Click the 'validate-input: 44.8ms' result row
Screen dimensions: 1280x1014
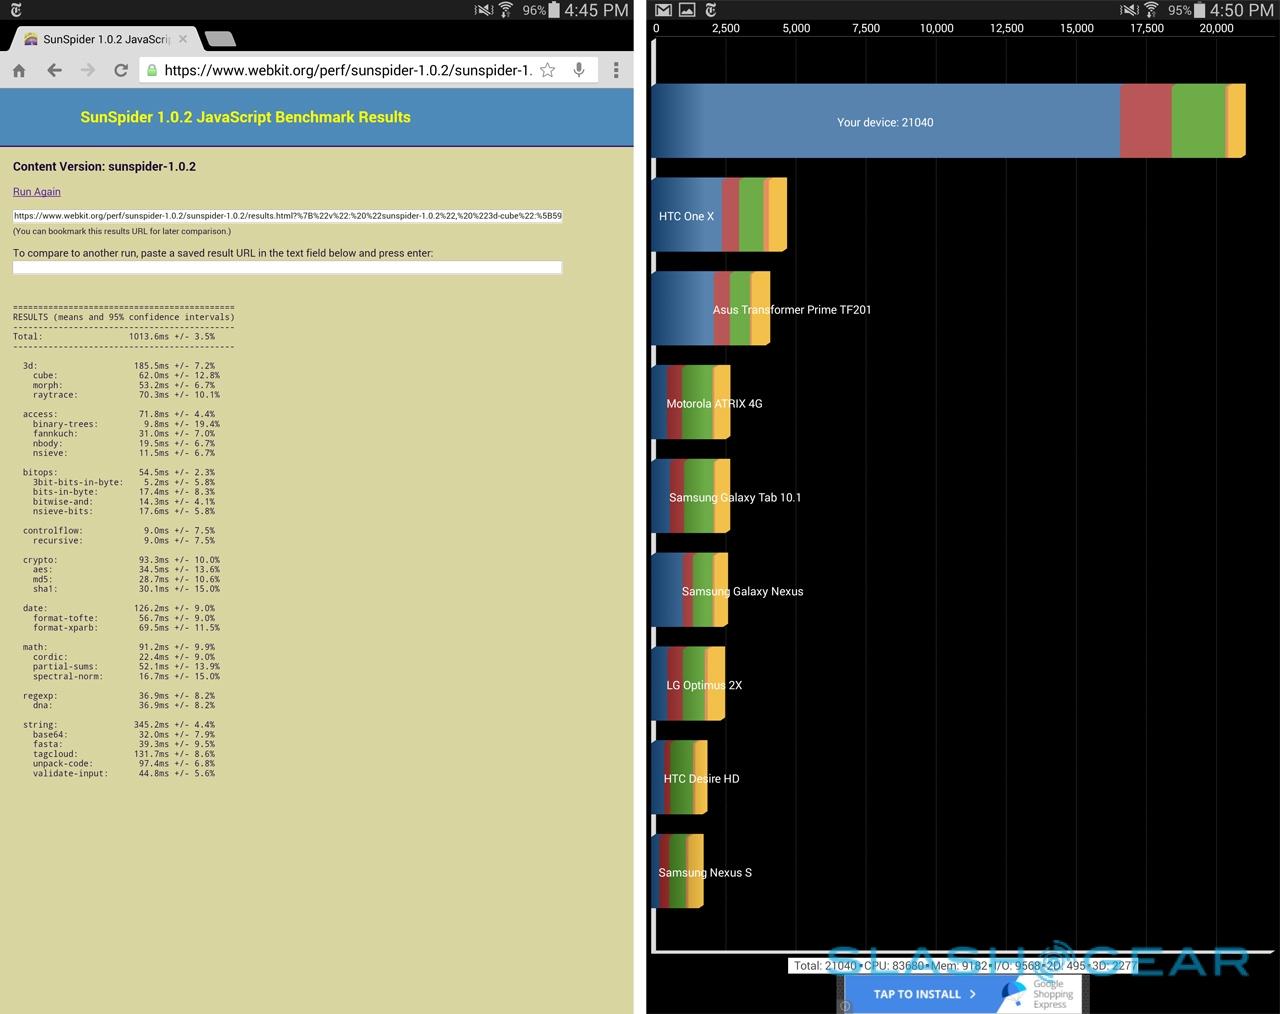124,773
